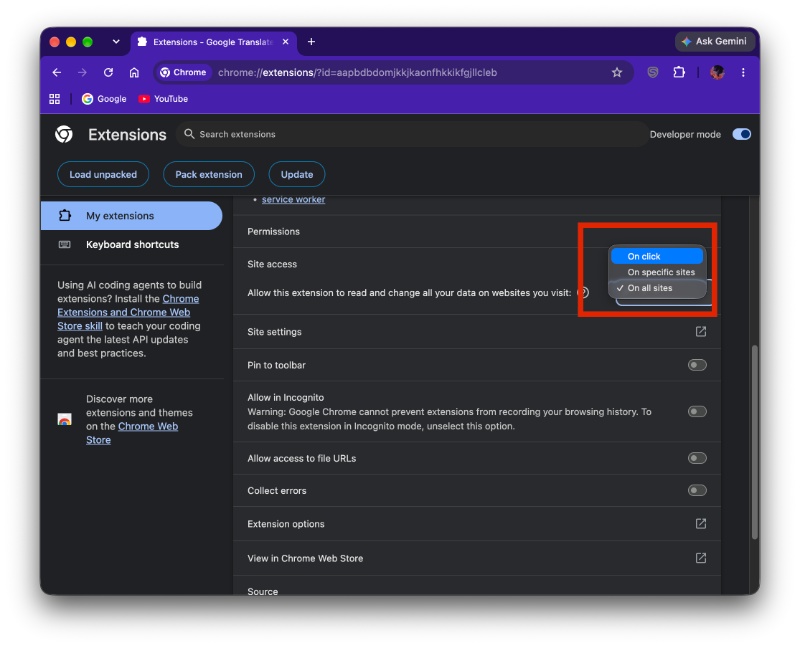The width and height of the screenshot is (800, 648).
Task: Open Keyboard shortcuts in sidebar
Action: coord(132,244)
